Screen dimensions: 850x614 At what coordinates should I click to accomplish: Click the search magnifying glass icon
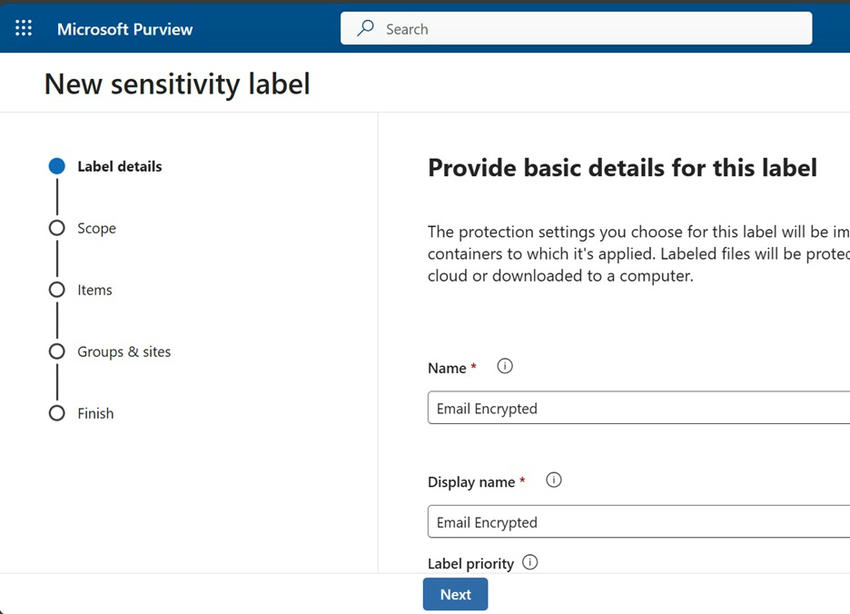click(365, 28)
